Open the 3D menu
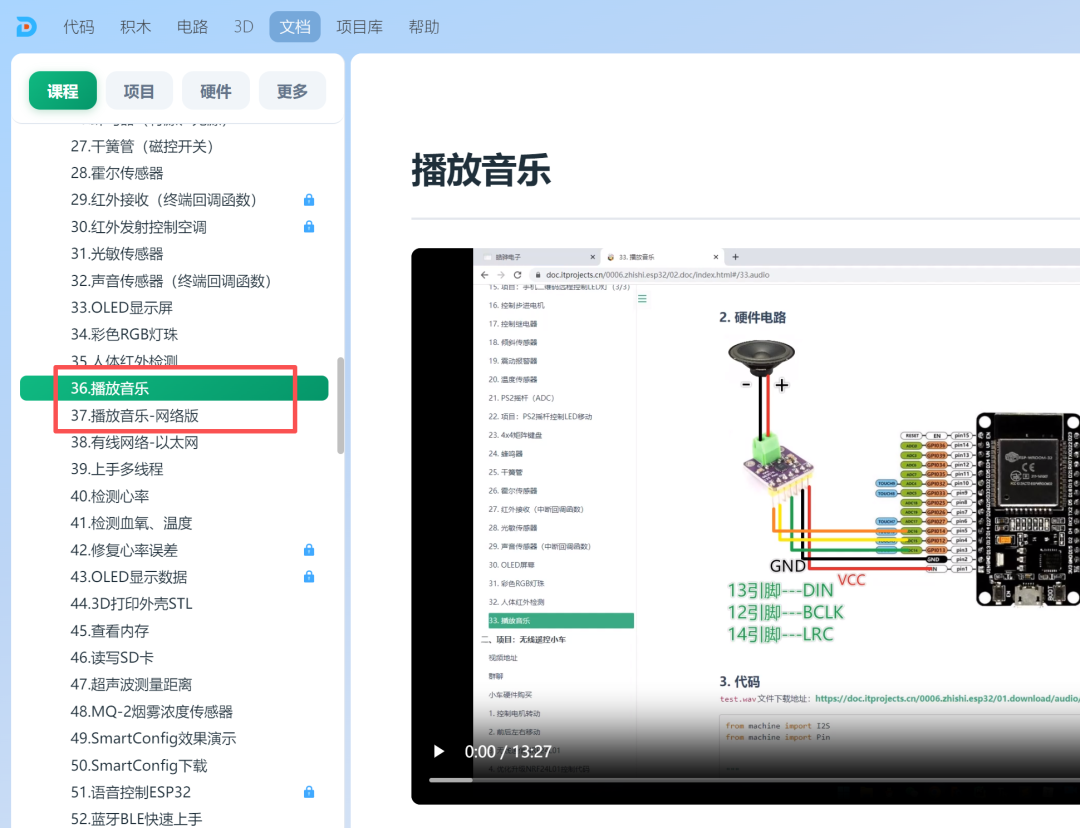Viewport: 1080px width, 828px height. pos(243,27)
